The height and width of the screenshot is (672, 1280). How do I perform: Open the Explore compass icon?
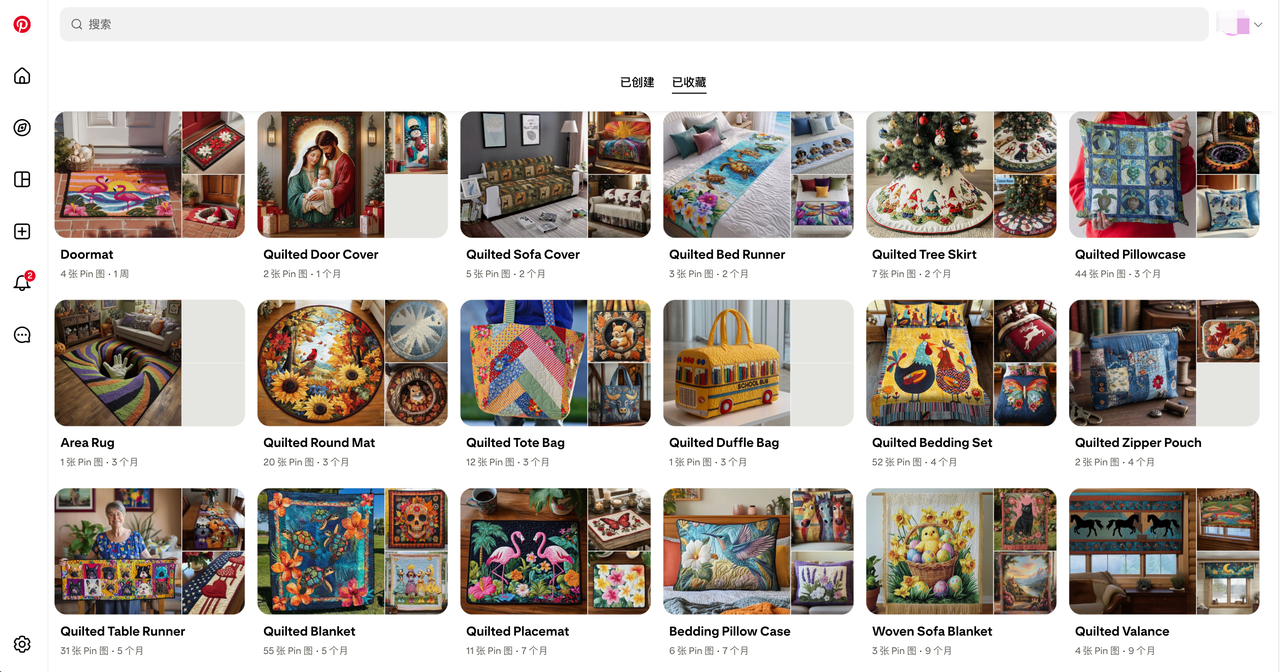pos(22,128)
